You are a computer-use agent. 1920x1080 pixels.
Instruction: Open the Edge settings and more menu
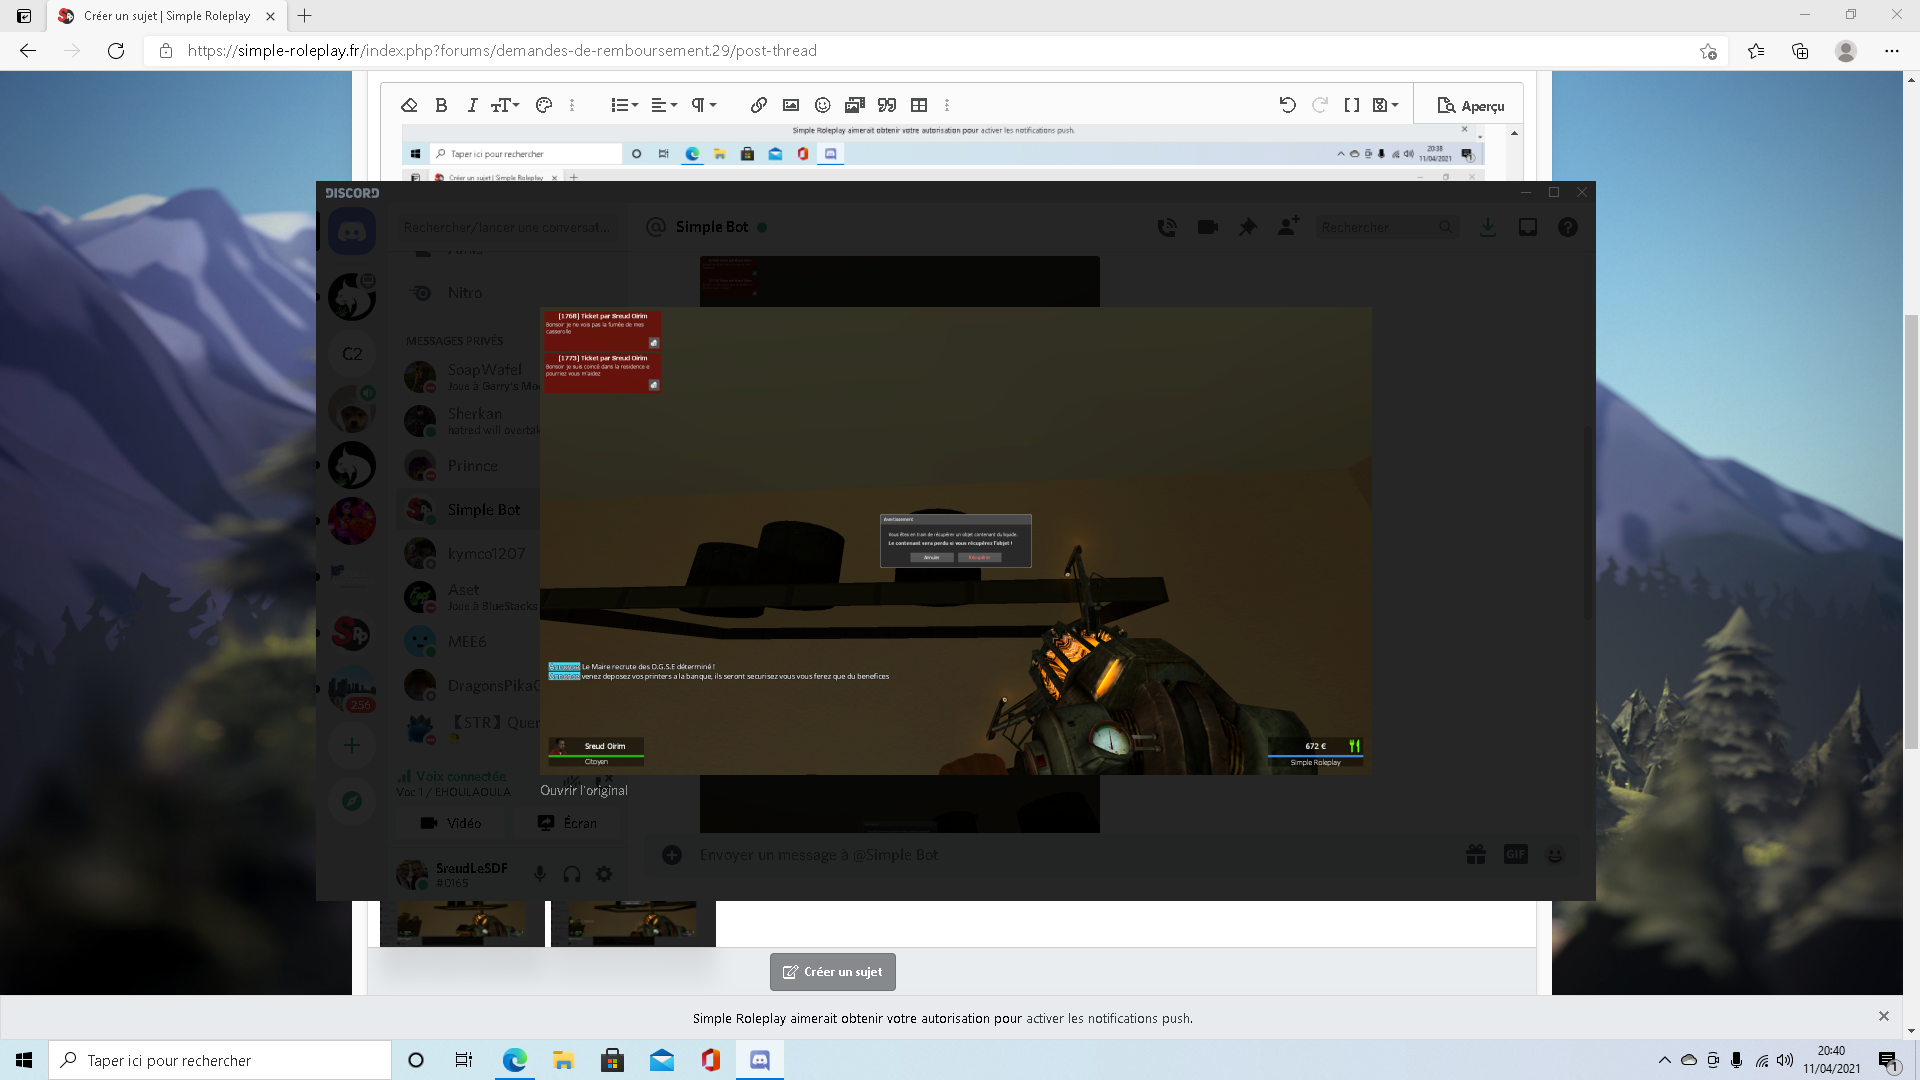1892,51
